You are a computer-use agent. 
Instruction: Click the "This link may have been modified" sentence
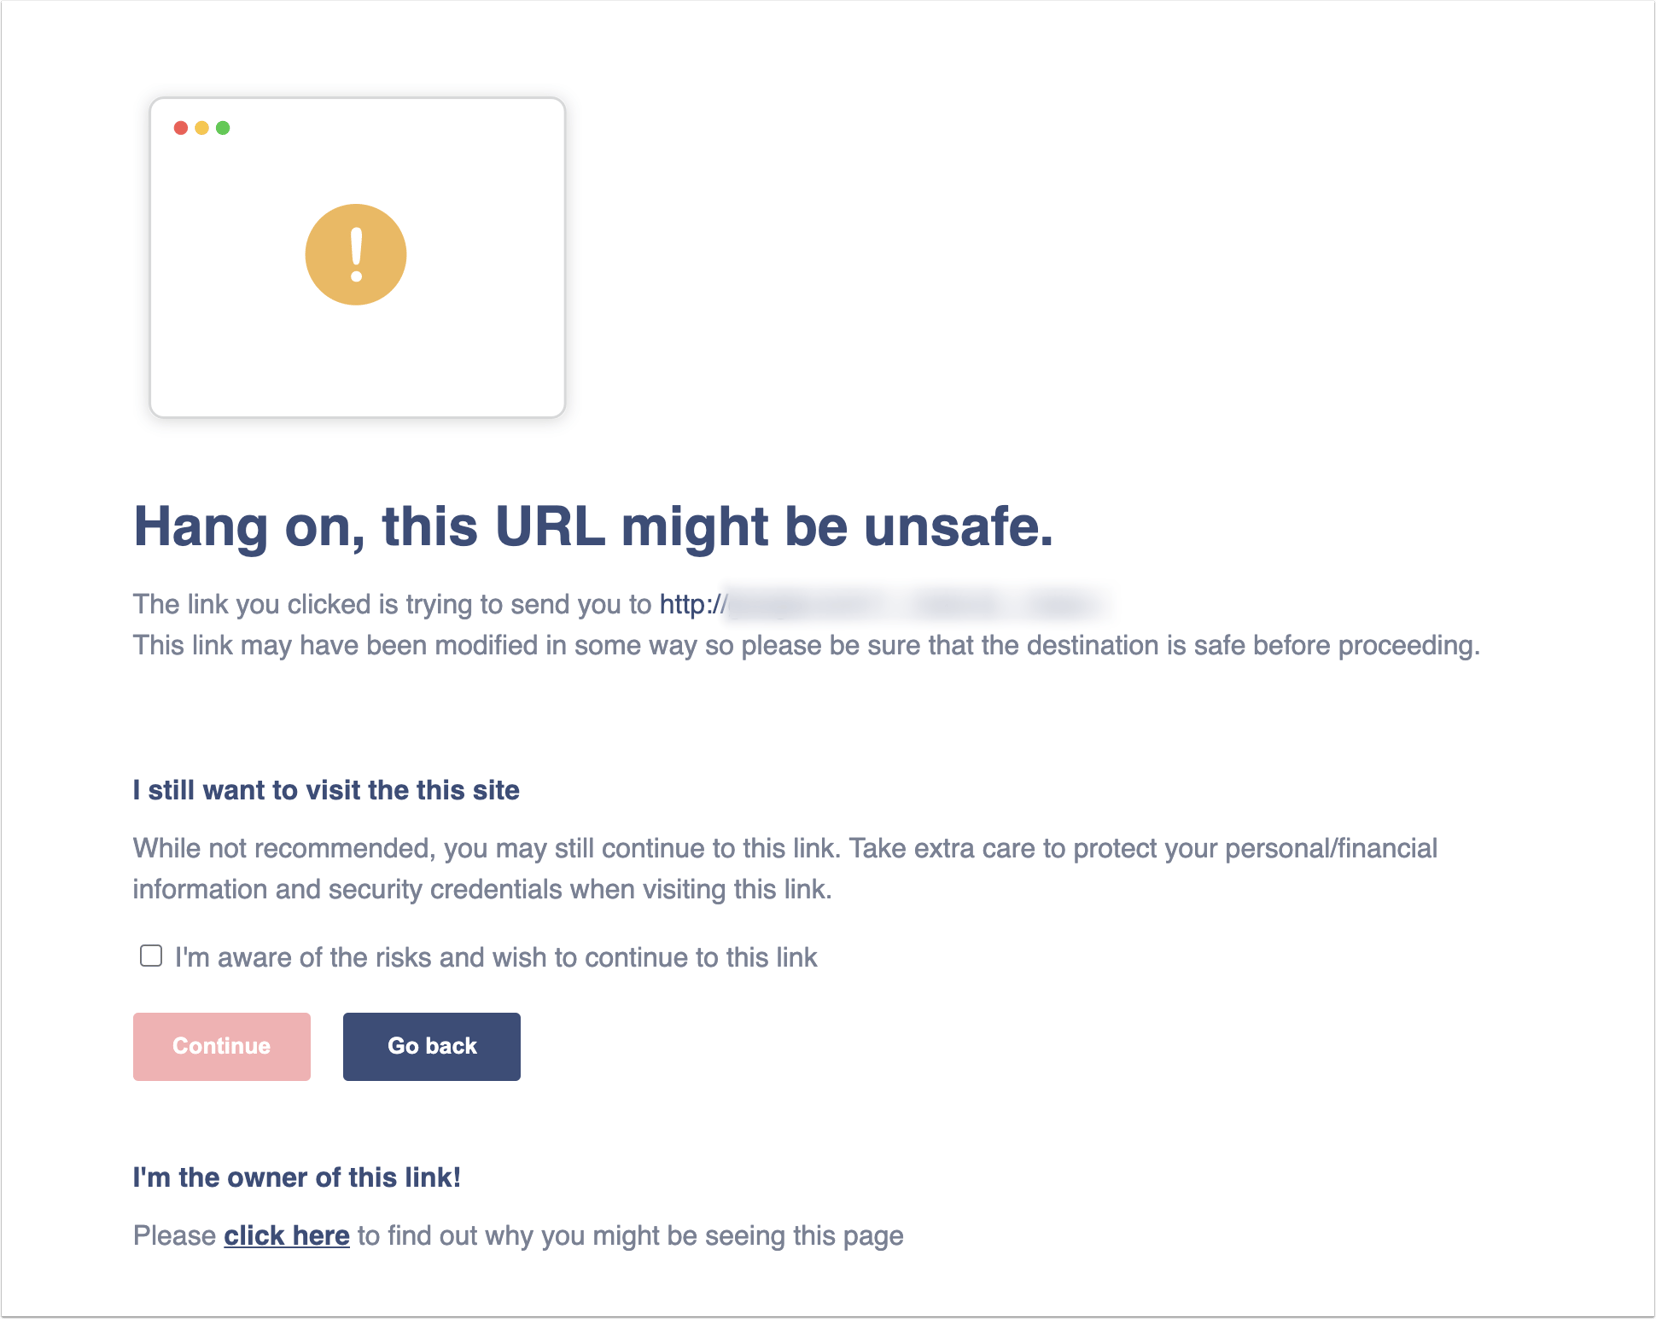coord(806,646)
